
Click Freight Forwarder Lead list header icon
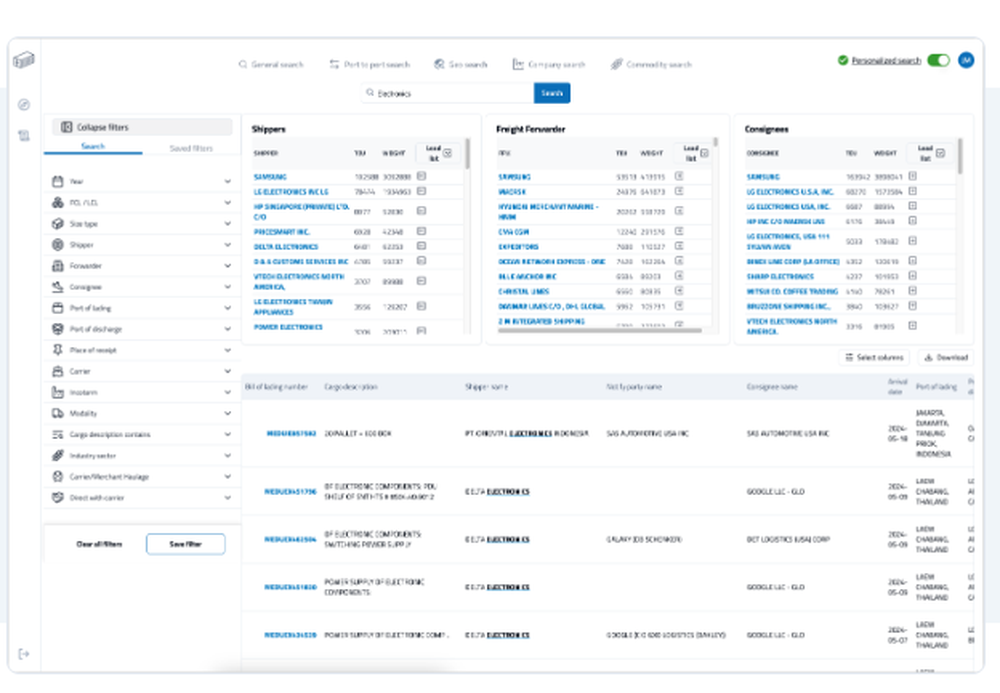point(704,153)
